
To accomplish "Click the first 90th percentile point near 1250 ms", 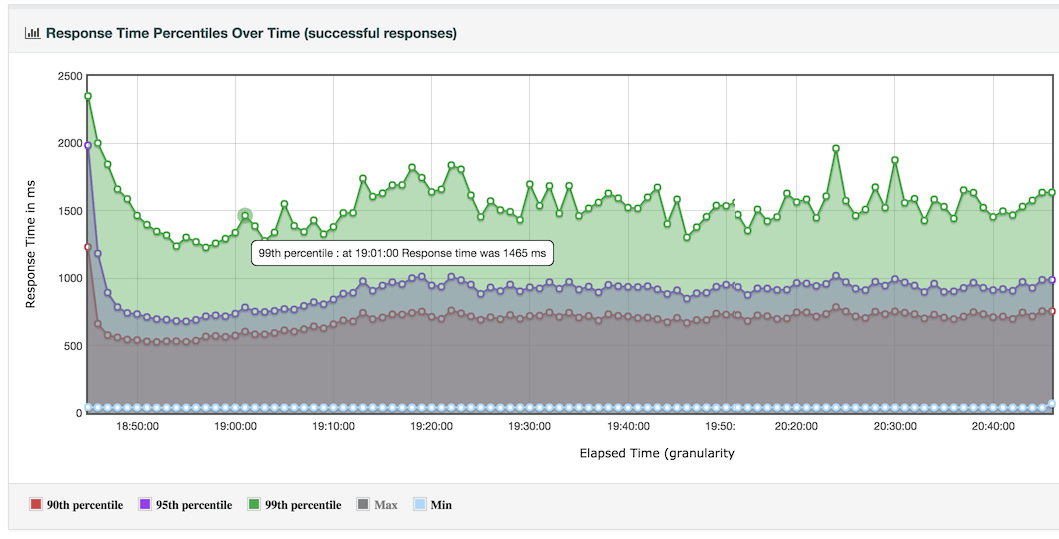I will click(x=88, y=246).
